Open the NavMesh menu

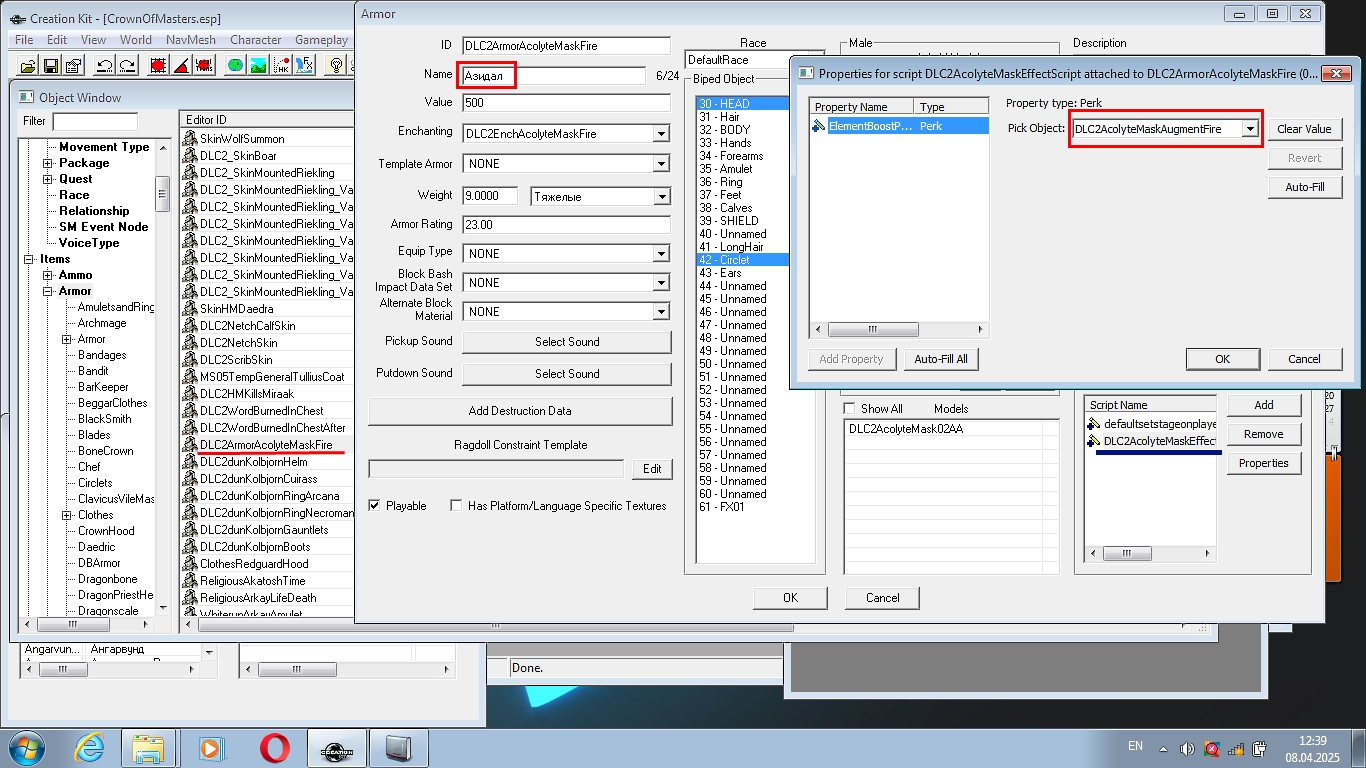(188, 40)
